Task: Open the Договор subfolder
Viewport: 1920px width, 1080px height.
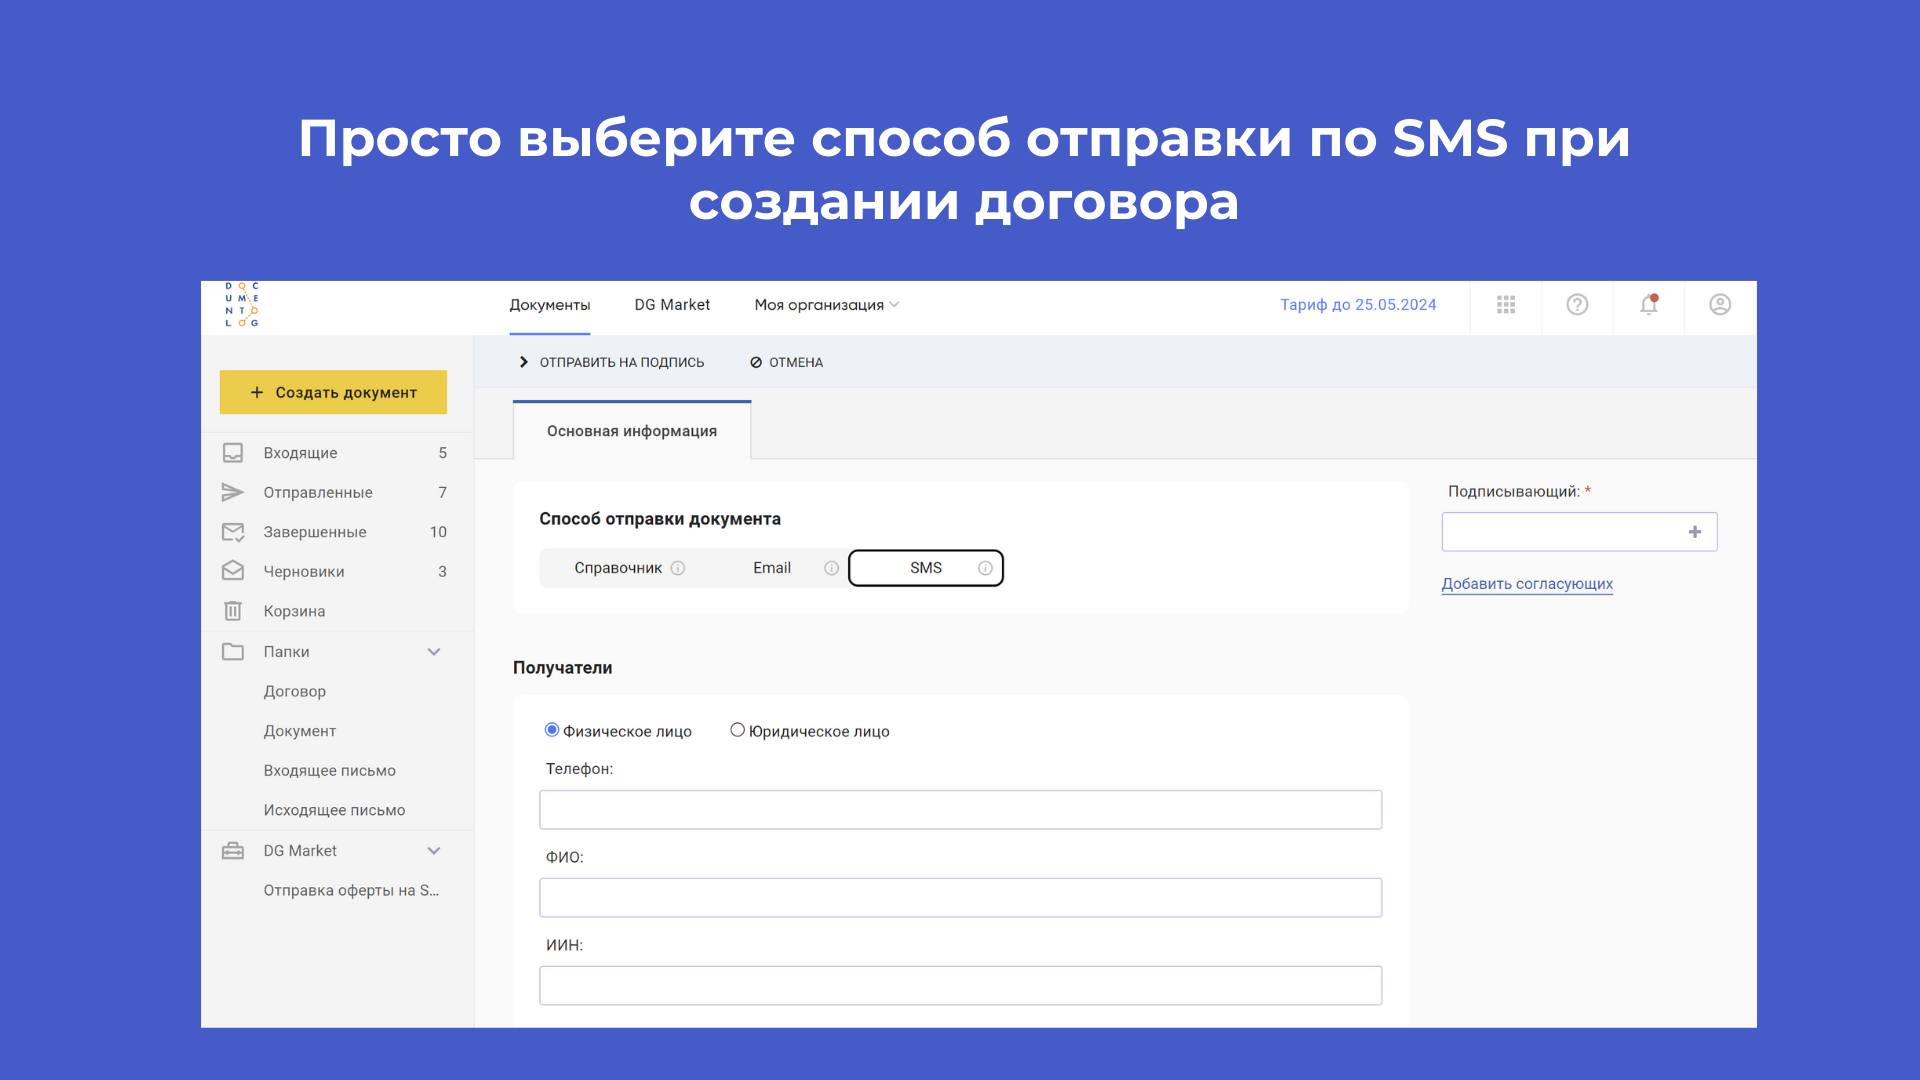Action: [x=295, y=691]
